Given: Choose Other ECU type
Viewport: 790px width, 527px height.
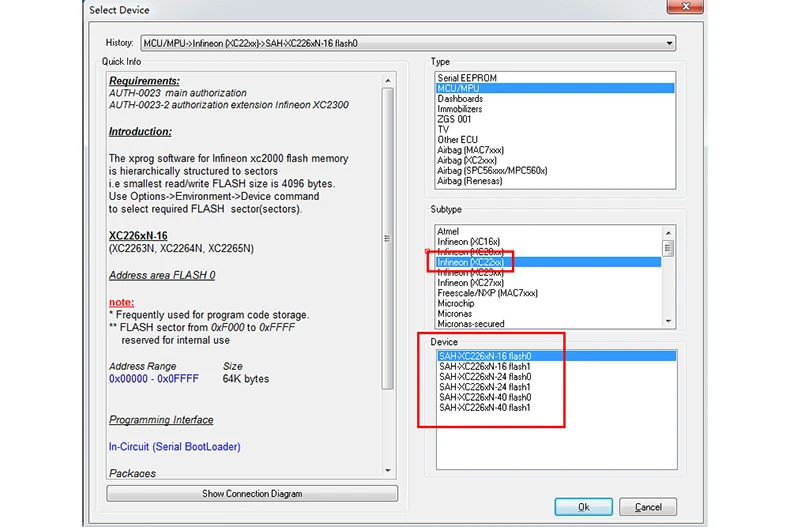Looking at the screenshot, I should (x=554, y=140).
